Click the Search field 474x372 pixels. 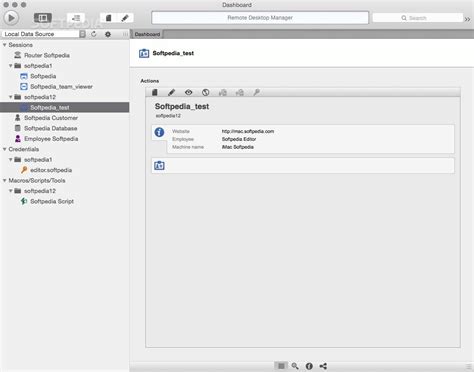click(418, 18)
